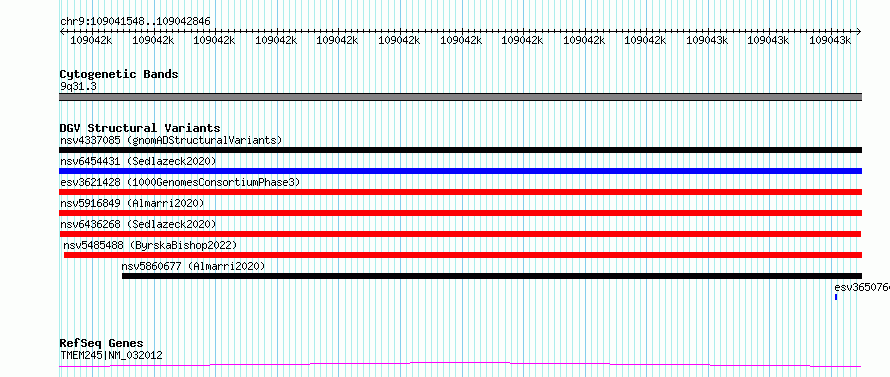Click the truncated esv365076 variant label
The width and height of the screenshot is (890, 377).
[x=862, y=287]
